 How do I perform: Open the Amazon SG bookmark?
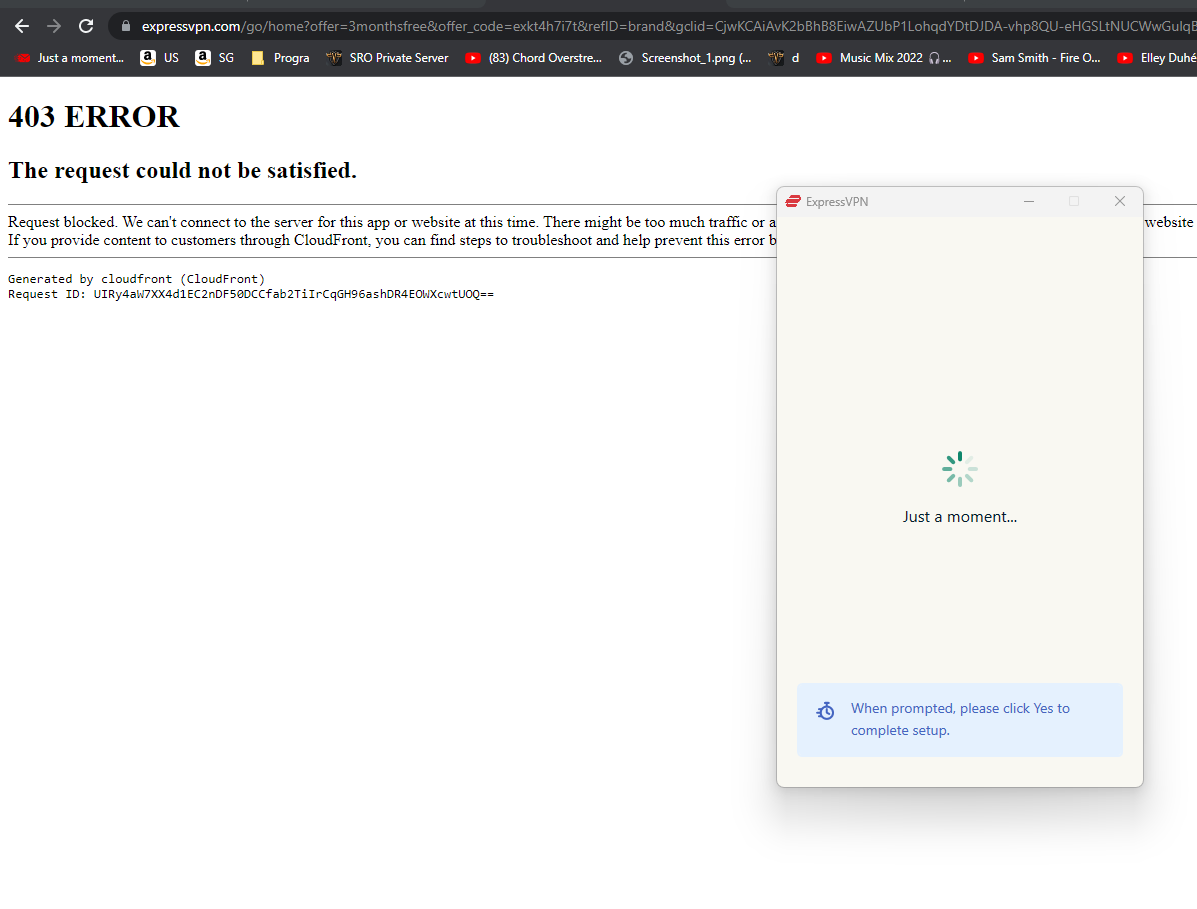coord(214,58)
